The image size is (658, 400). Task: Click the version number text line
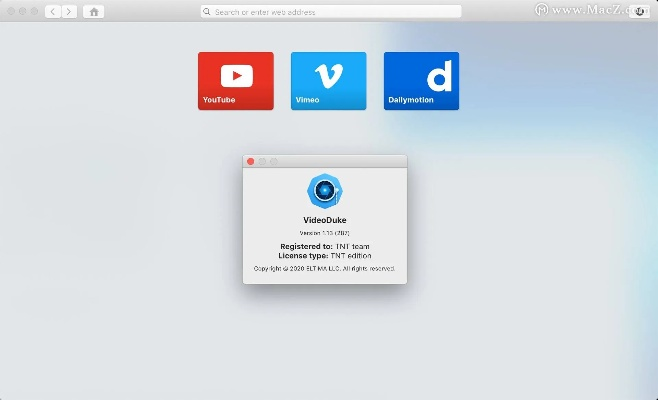point(324,232)
